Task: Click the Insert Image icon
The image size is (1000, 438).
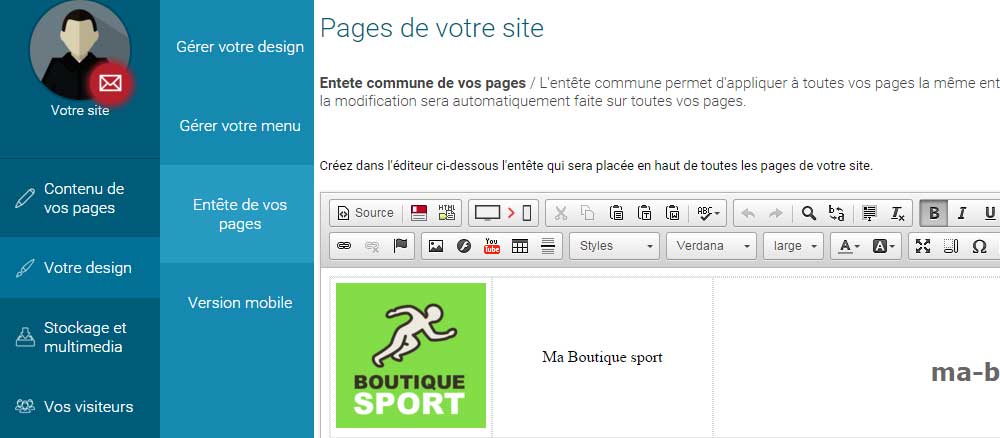Action: click(436, 246)
